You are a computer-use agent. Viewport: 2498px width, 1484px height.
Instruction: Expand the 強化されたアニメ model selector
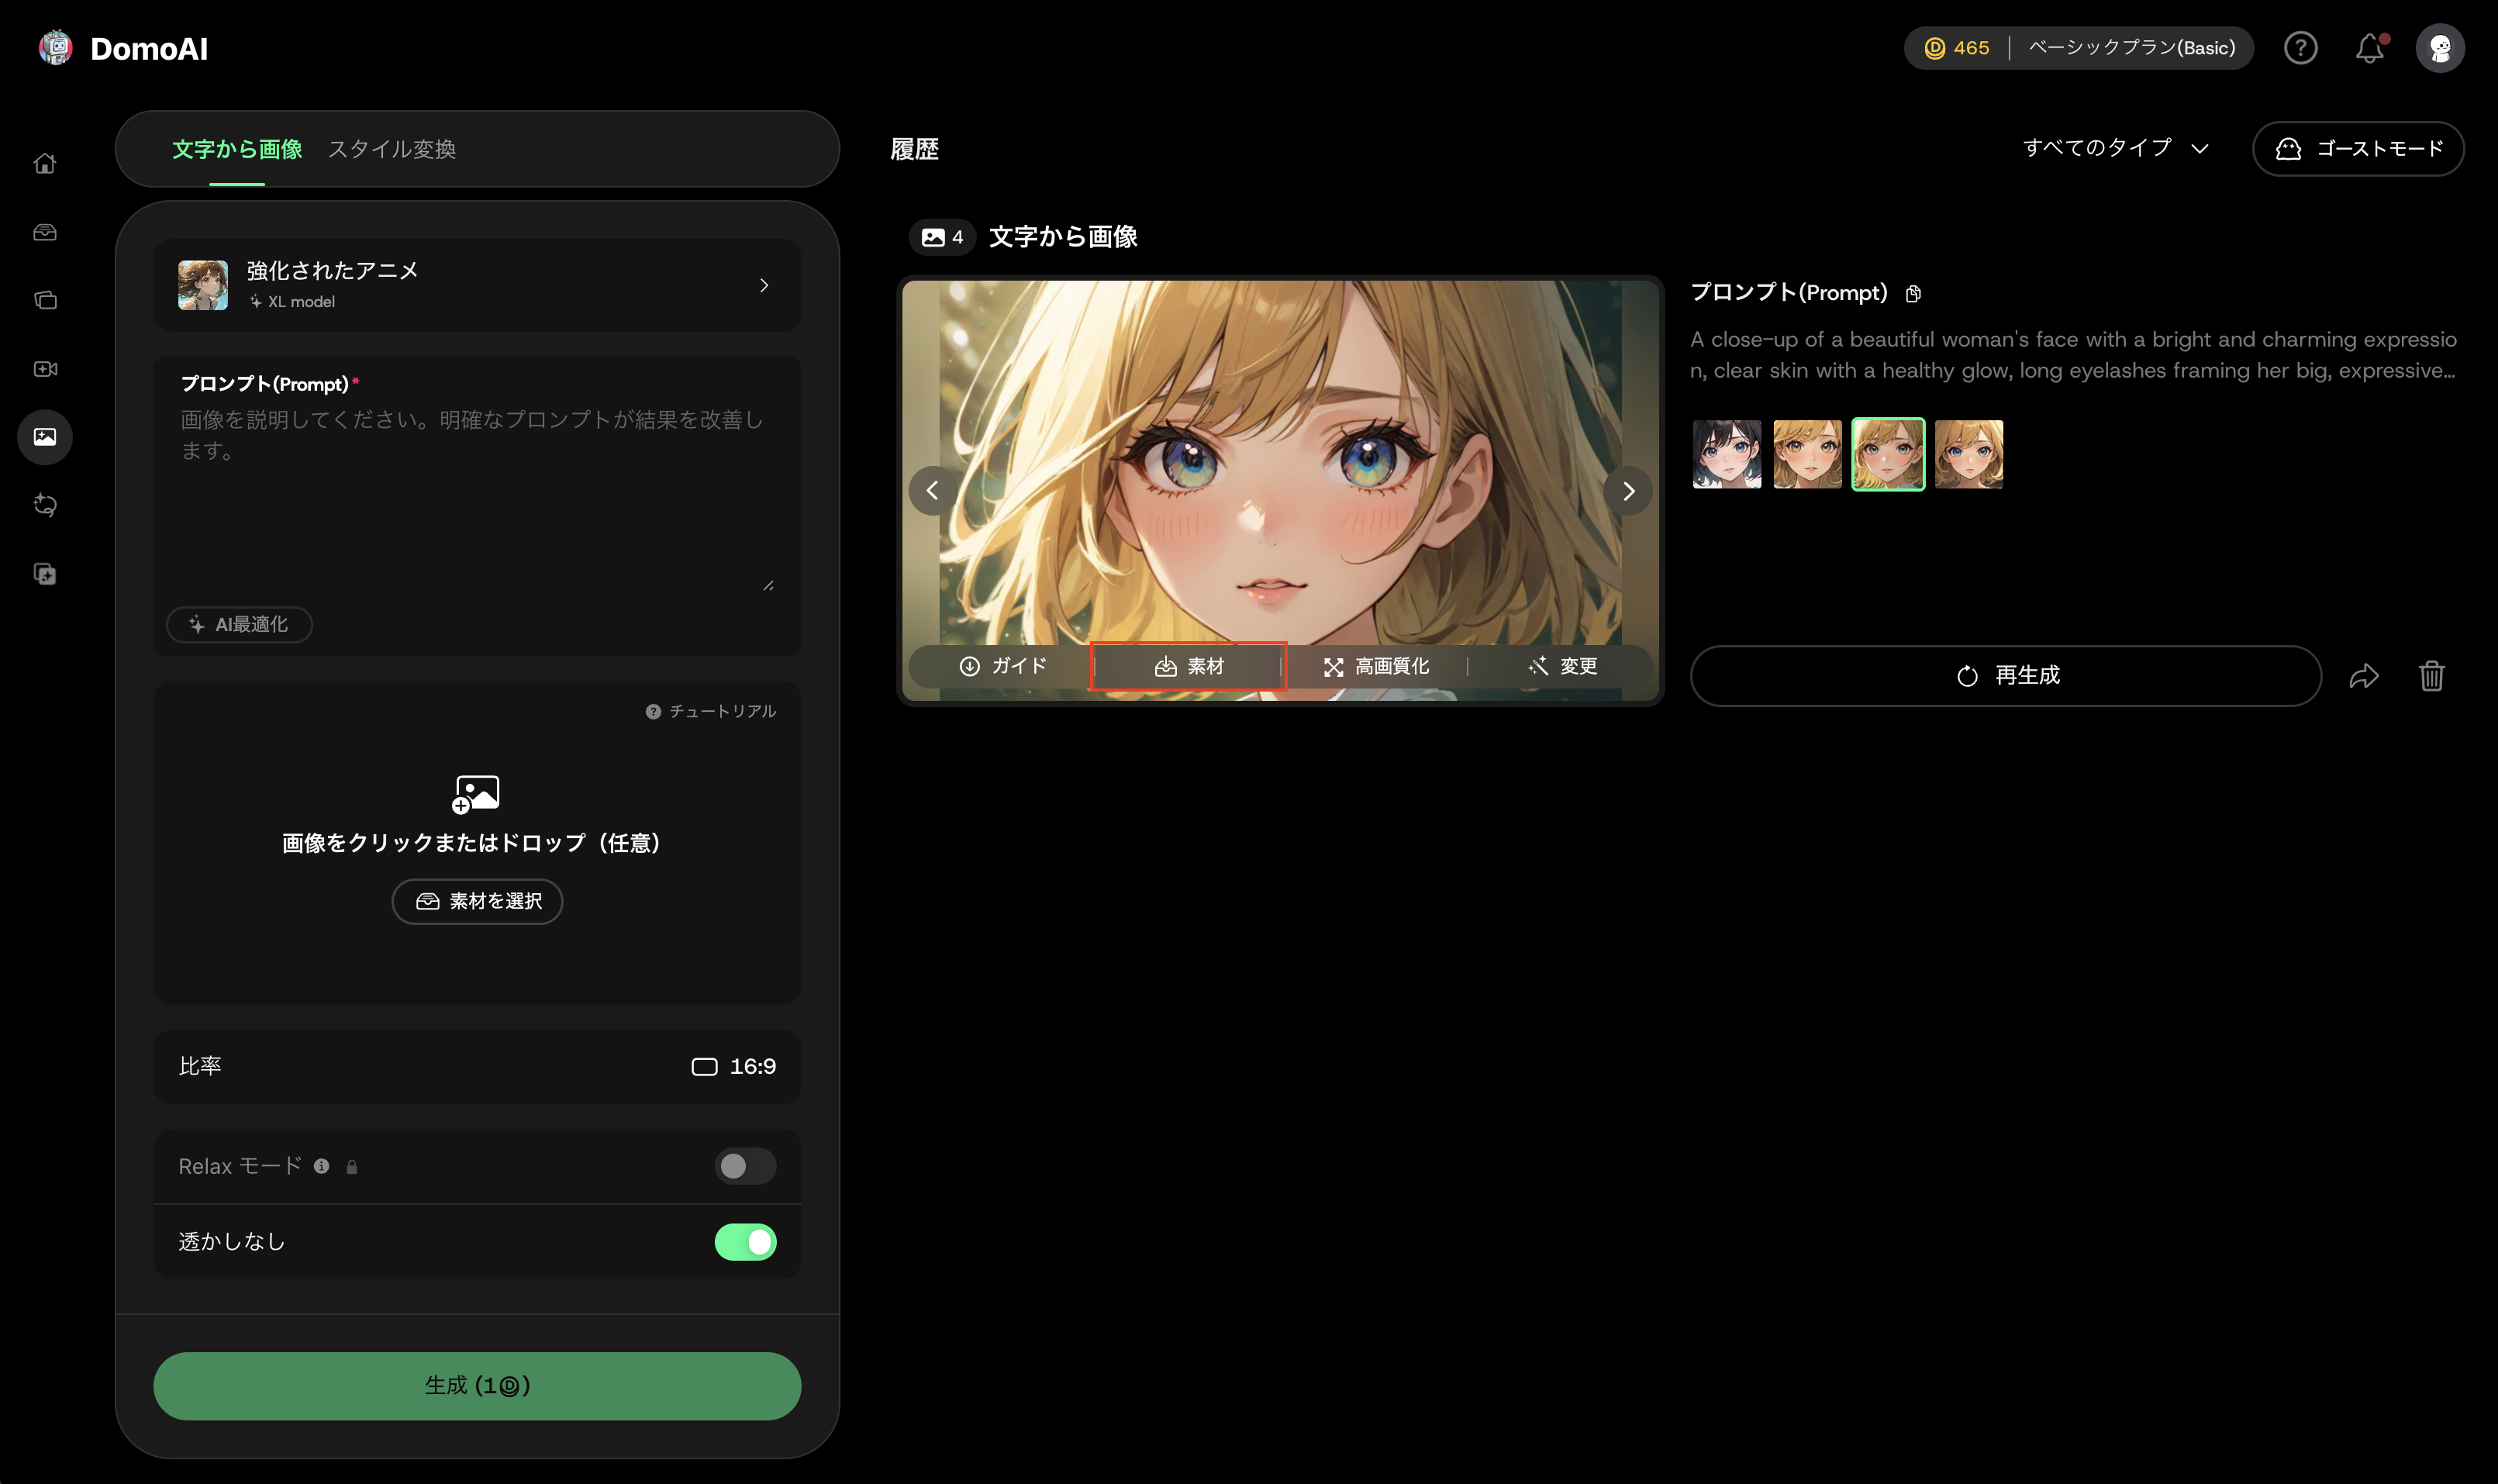click(x=764, y=284)
